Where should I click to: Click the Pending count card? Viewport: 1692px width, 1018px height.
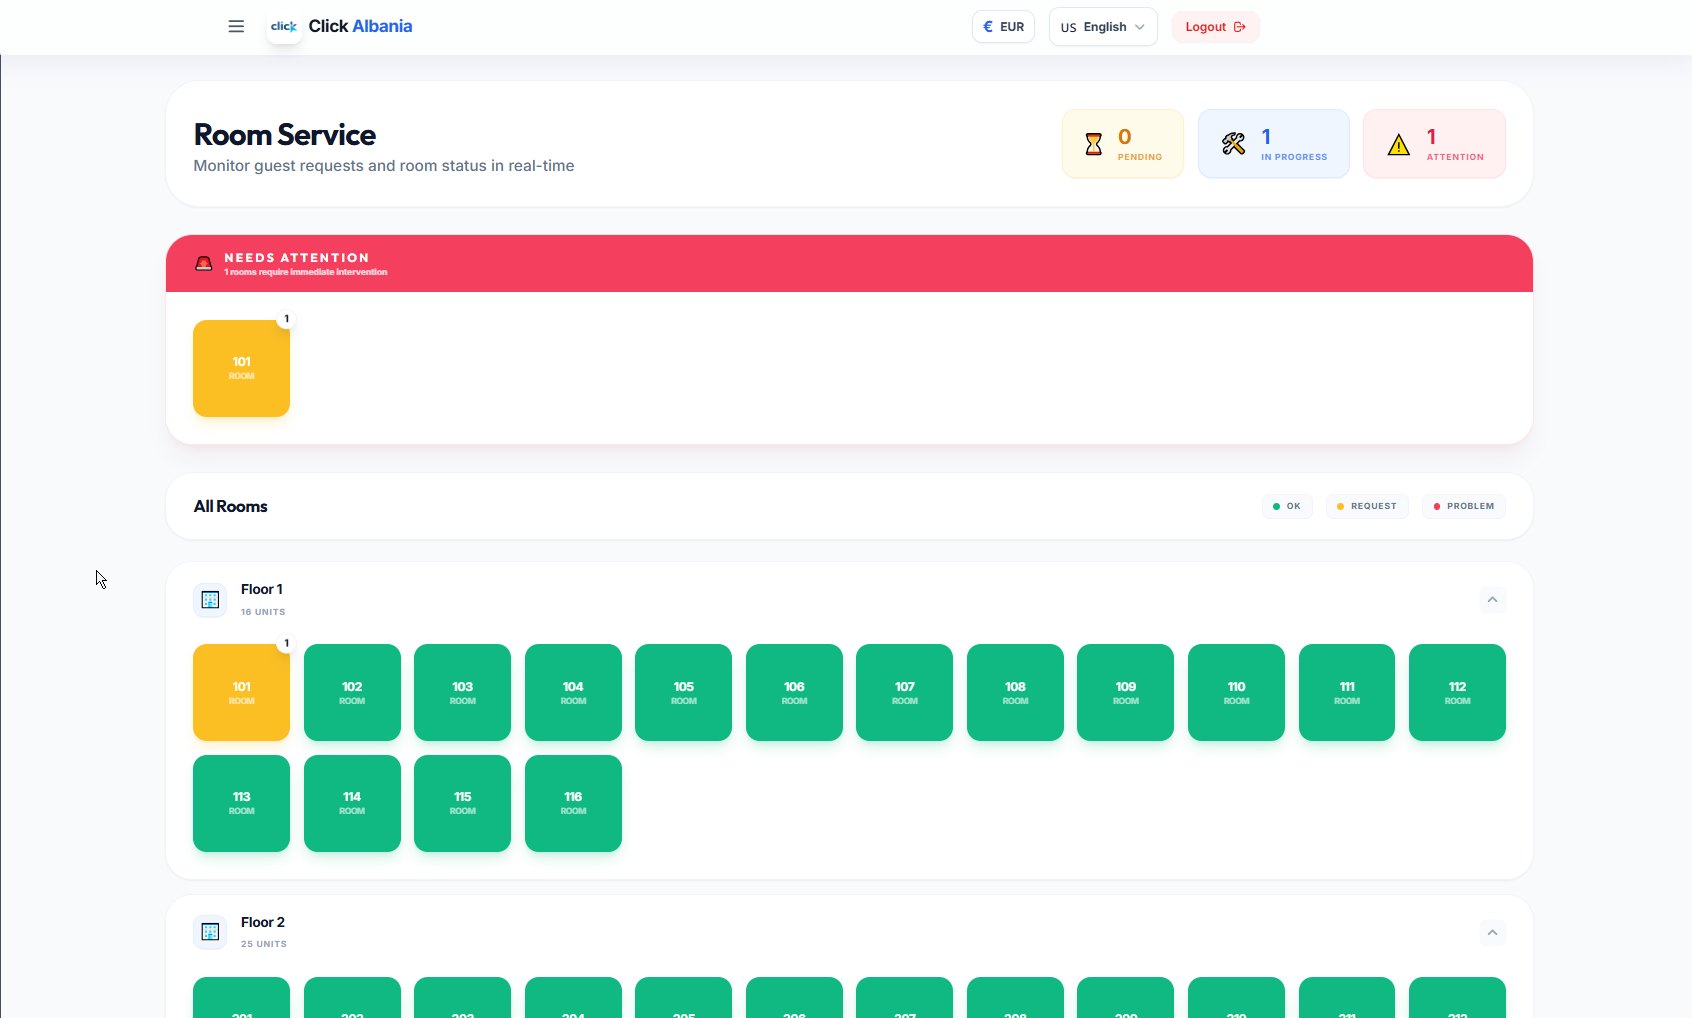pyautogui.click(x=1123, y=144)
